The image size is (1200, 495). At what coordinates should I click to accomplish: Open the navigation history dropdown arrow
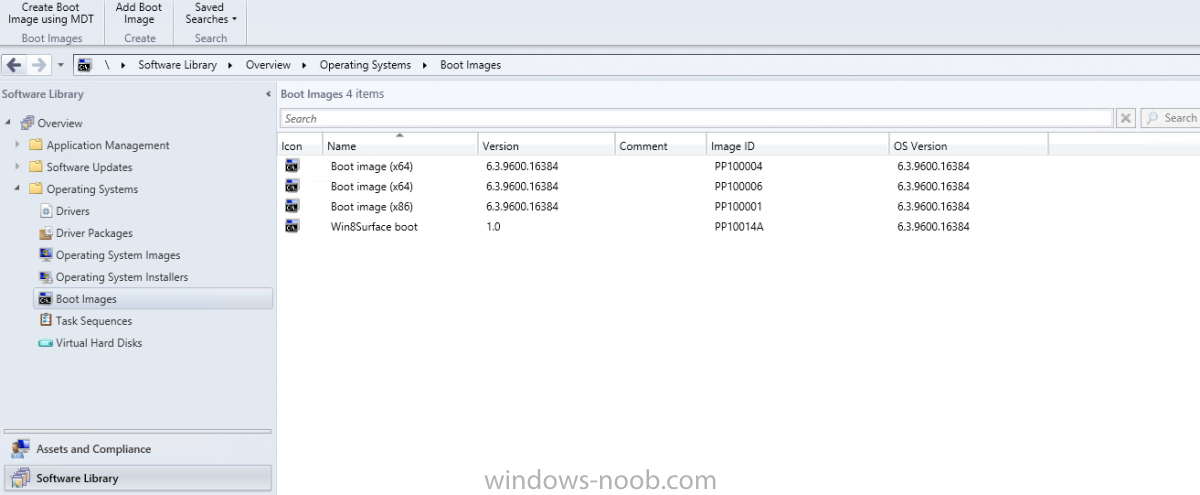pos(61,65)
